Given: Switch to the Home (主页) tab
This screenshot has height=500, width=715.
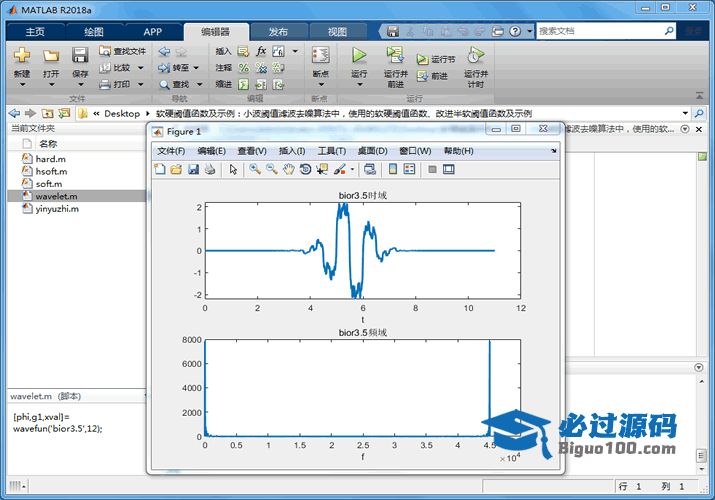Looking at the screenshot, I should pyautogui.click(x=35, y=32).
